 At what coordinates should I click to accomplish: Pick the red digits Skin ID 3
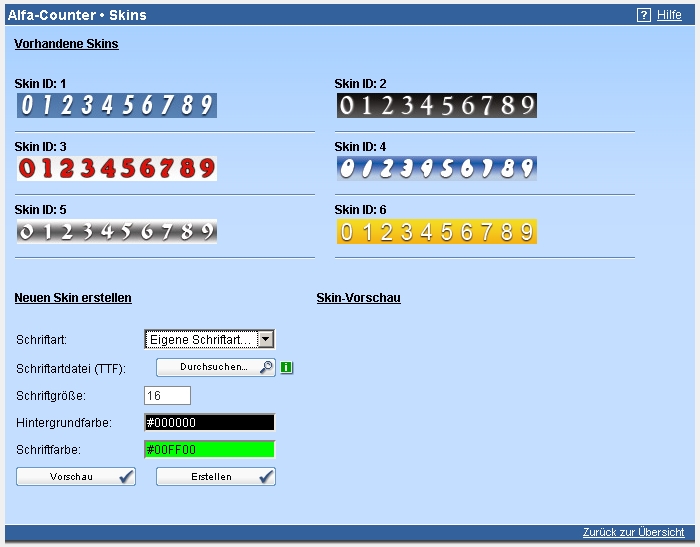116,168
